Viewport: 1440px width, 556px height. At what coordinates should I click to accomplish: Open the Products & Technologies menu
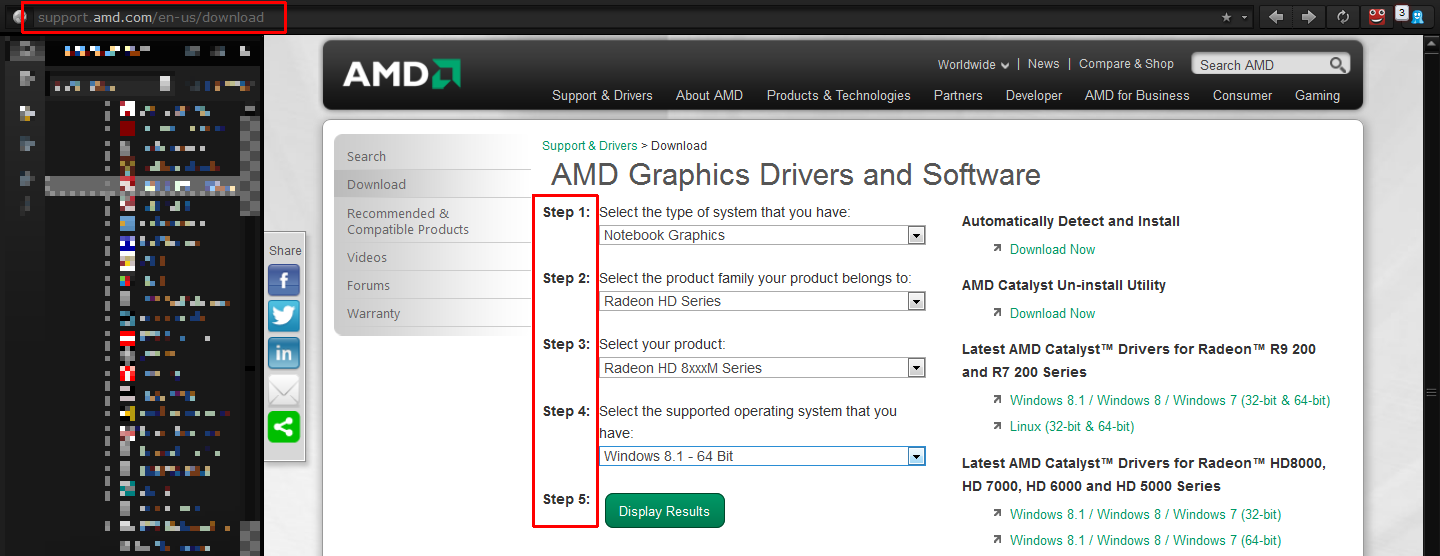coord(838,96)
